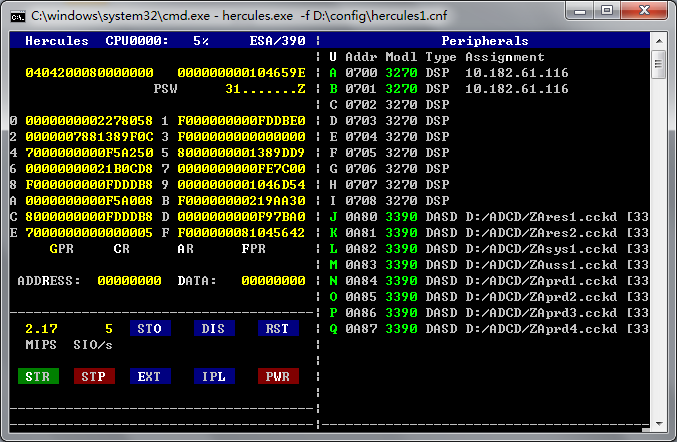Viewport: 677px width, 442px height.
Task: Click the ADDRESS value 00000000
Action: [130, 281]
